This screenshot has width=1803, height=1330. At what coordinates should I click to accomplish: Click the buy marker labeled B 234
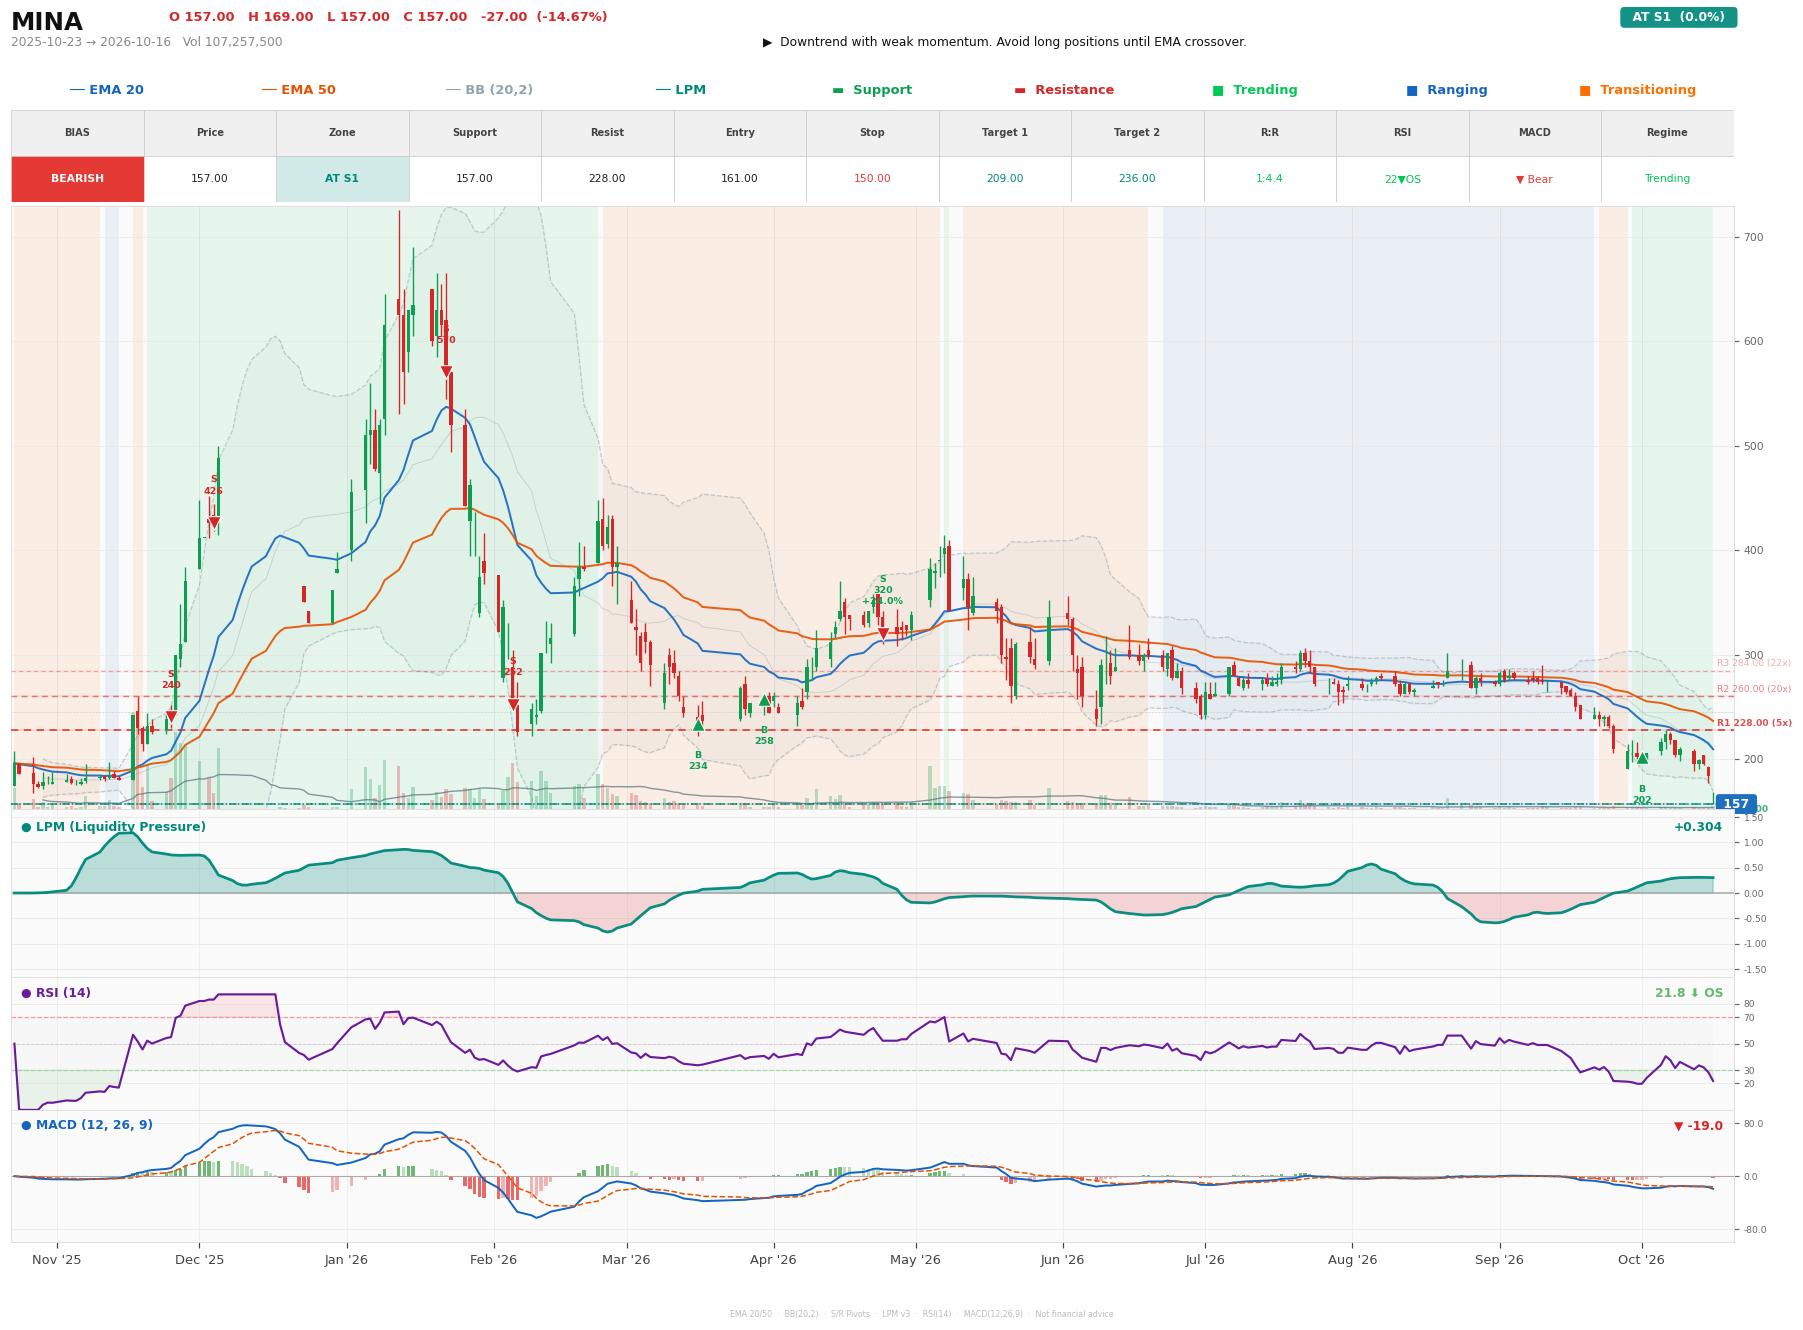click(698, 726)
